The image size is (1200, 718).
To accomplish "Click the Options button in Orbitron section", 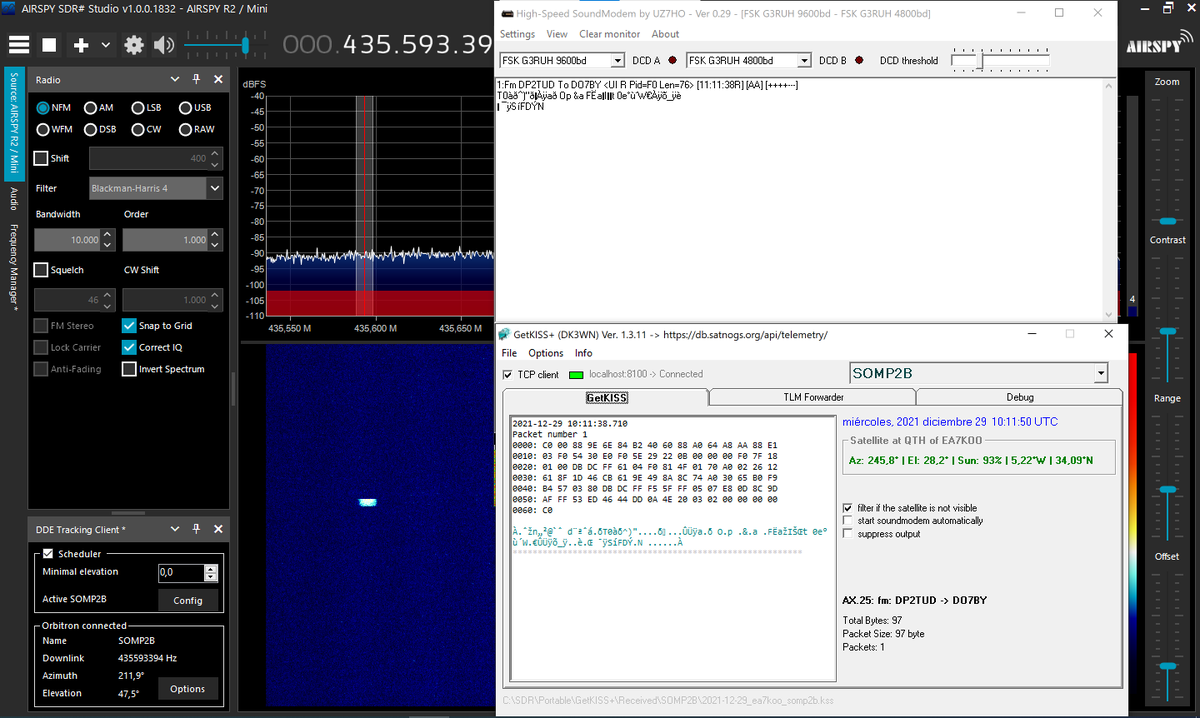I will (188, 688).
